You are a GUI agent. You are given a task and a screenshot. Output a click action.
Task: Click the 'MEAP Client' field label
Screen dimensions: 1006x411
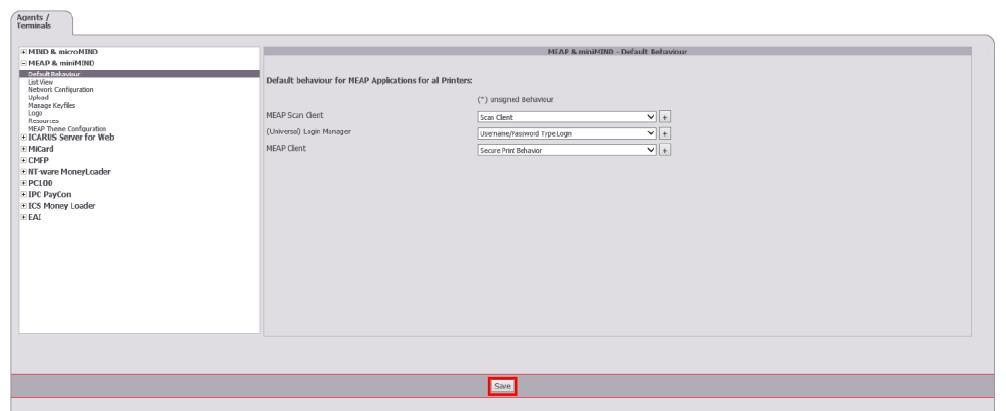[x=286, y=148]
